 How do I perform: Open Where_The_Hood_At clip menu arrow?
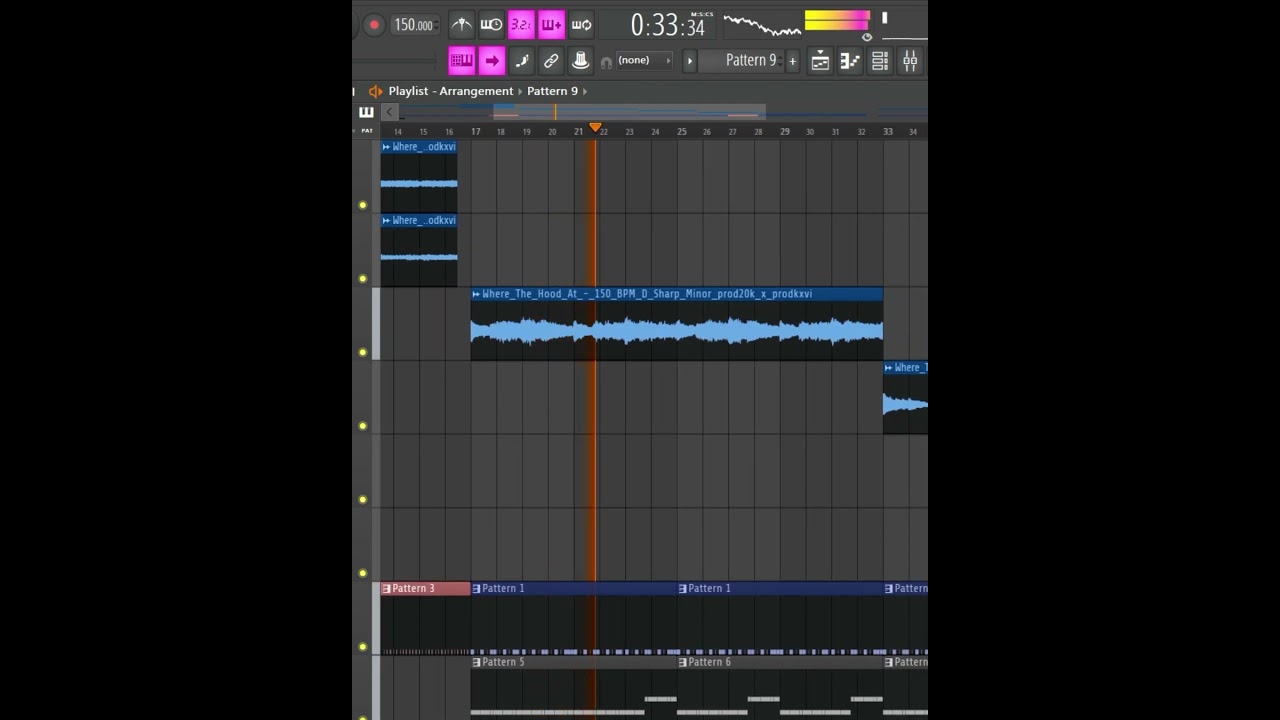coord(476,294)
